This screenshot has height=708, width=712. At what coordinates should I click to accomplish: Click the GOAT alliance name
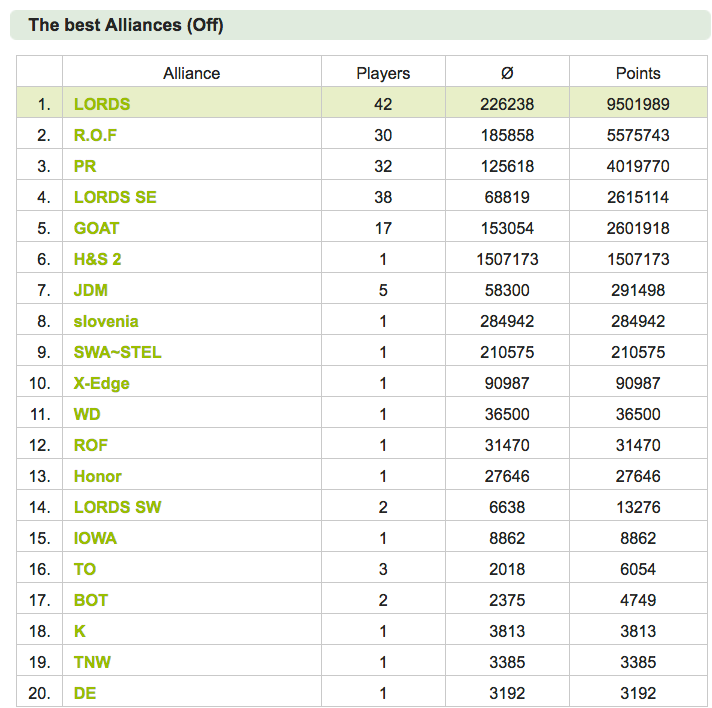(x=96, y=228)
